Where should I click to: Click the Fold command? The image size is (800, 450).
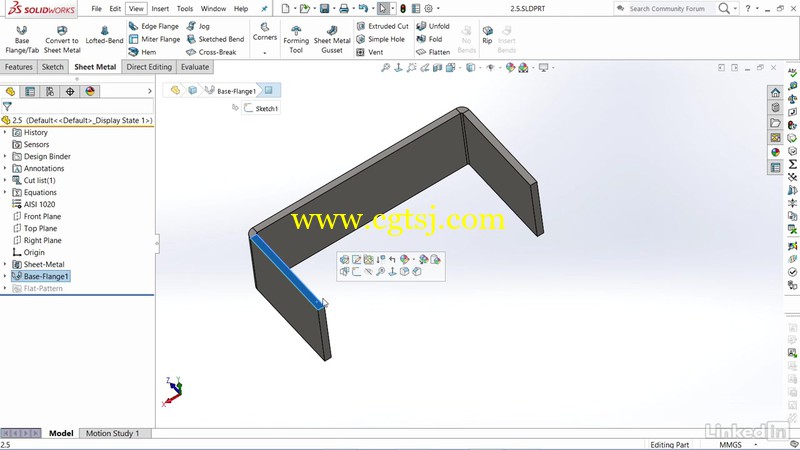click(x=429, y=39)
